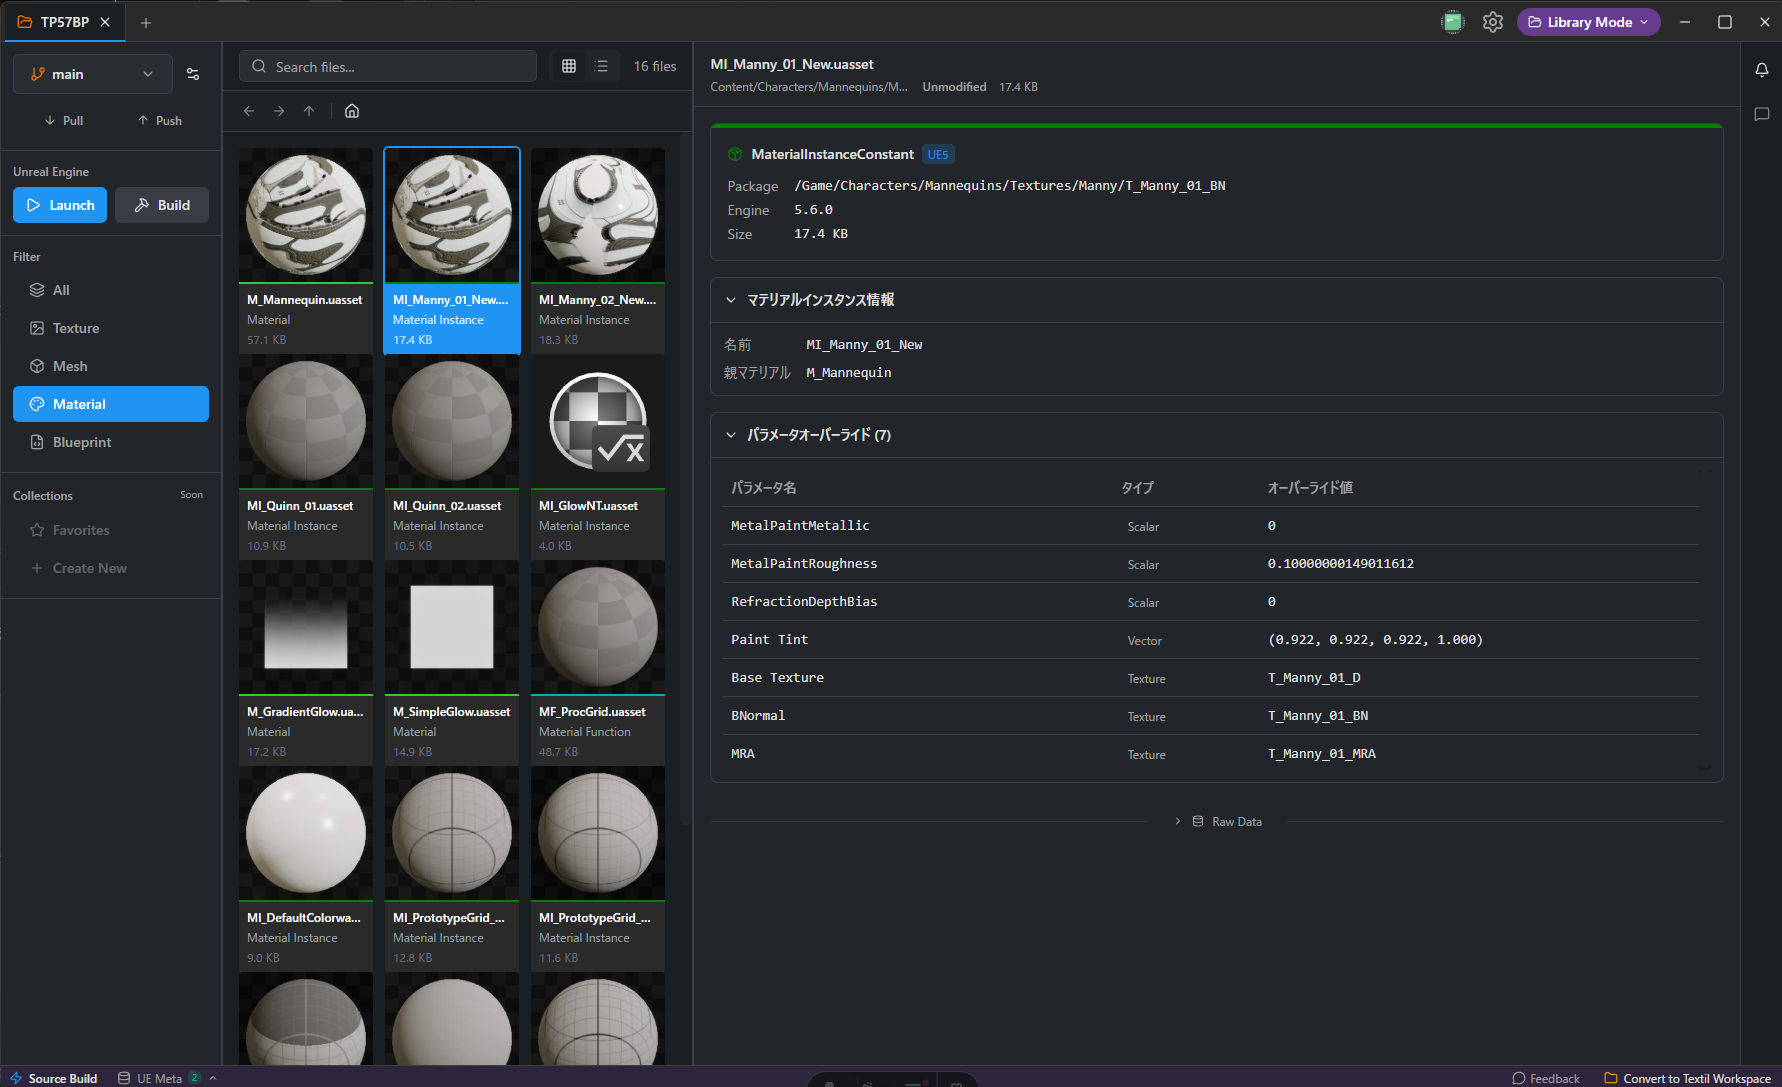This screenshot has height=1087, width=1782.
Task: Click the home folder icon
Action: 352,111
